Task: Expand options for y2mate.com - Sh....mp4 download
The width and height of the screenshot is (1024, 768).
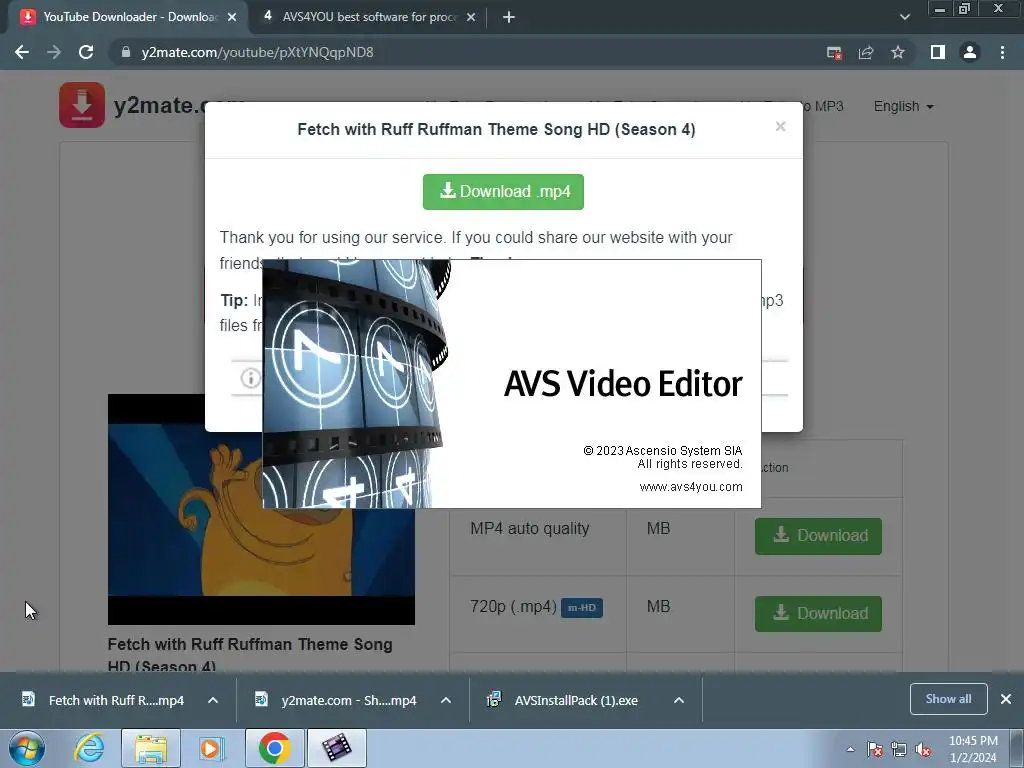Action: [x=446, y=701]
